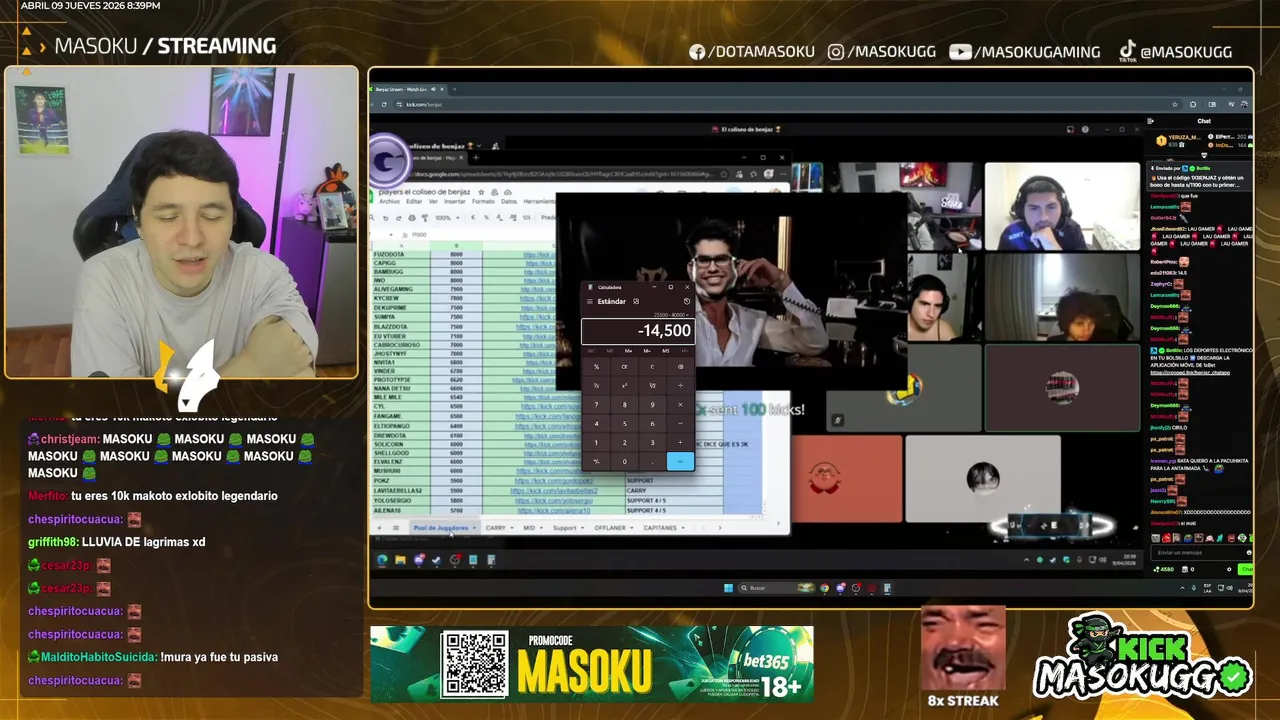
Task: Open dropdown arrow on MID sheet tab
Action: 541,528
